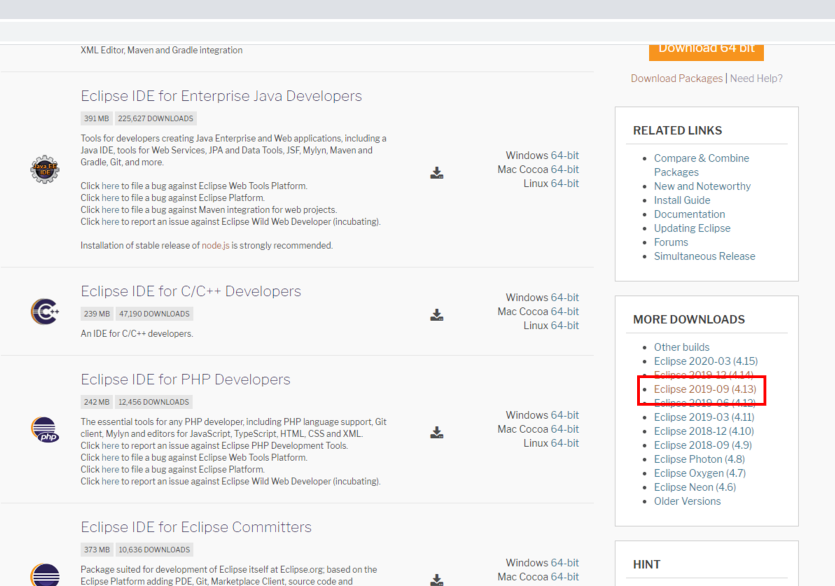
Task: Click the download icon for C/C++ Developers
Action: [437, 315]
